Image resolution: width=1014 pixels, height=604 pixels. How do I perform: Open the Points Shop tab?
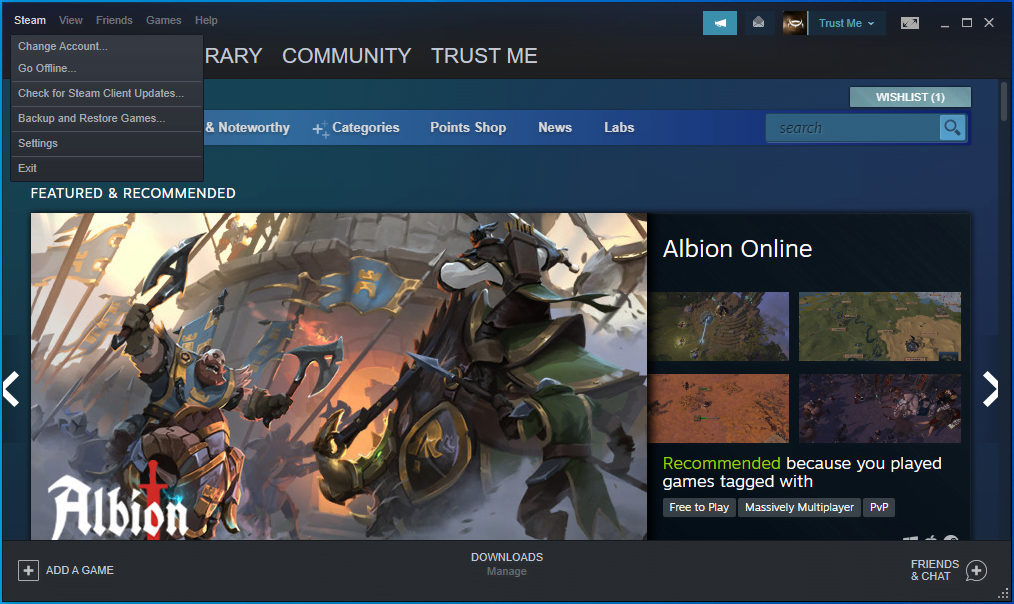click(x=468, y=127)
